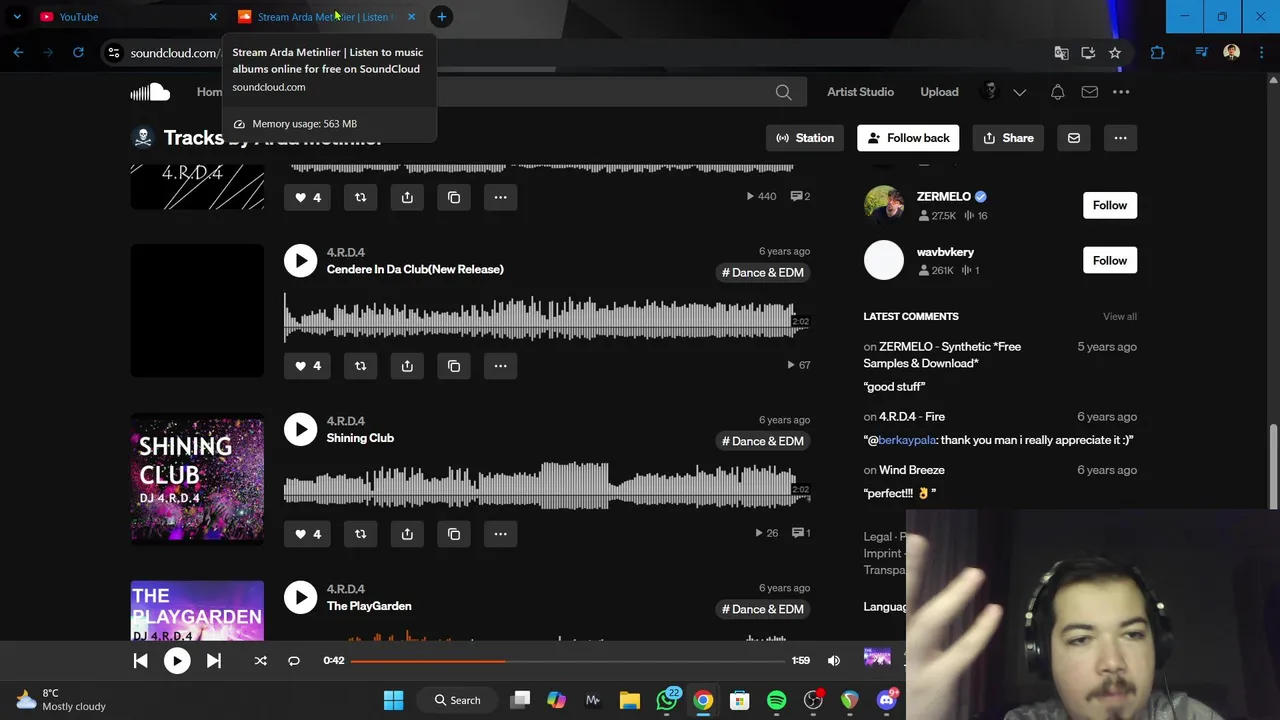Seek within Cendere In Da Club waveform
1280x720 pixels.
547,320
